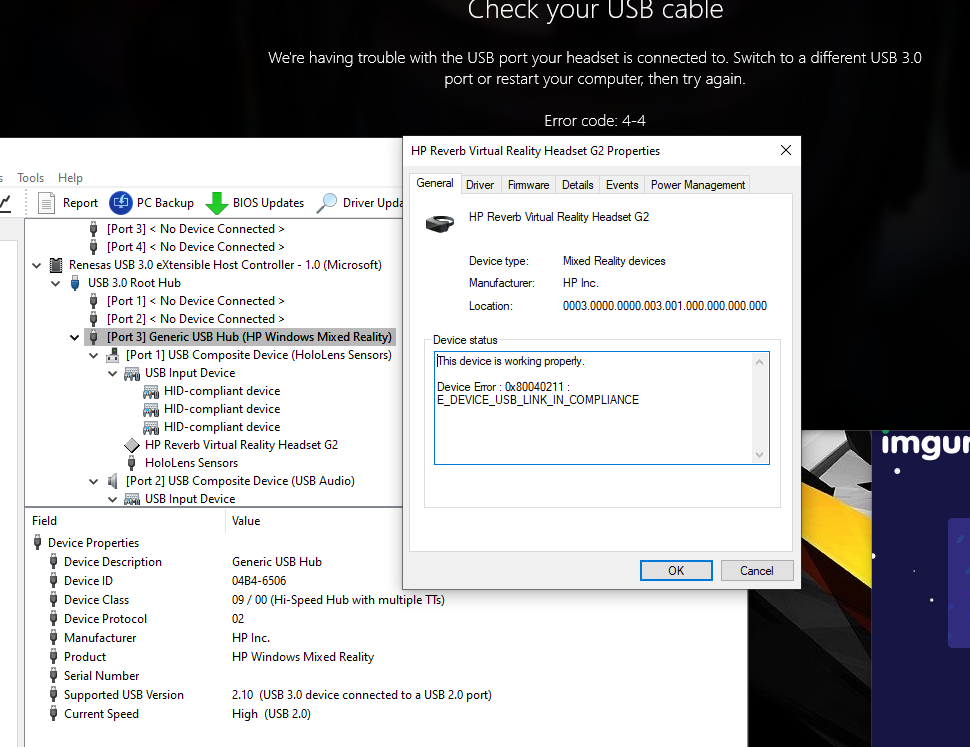
Task: Select the upper Port 3 No Device Connected
Action: (195, 229)
